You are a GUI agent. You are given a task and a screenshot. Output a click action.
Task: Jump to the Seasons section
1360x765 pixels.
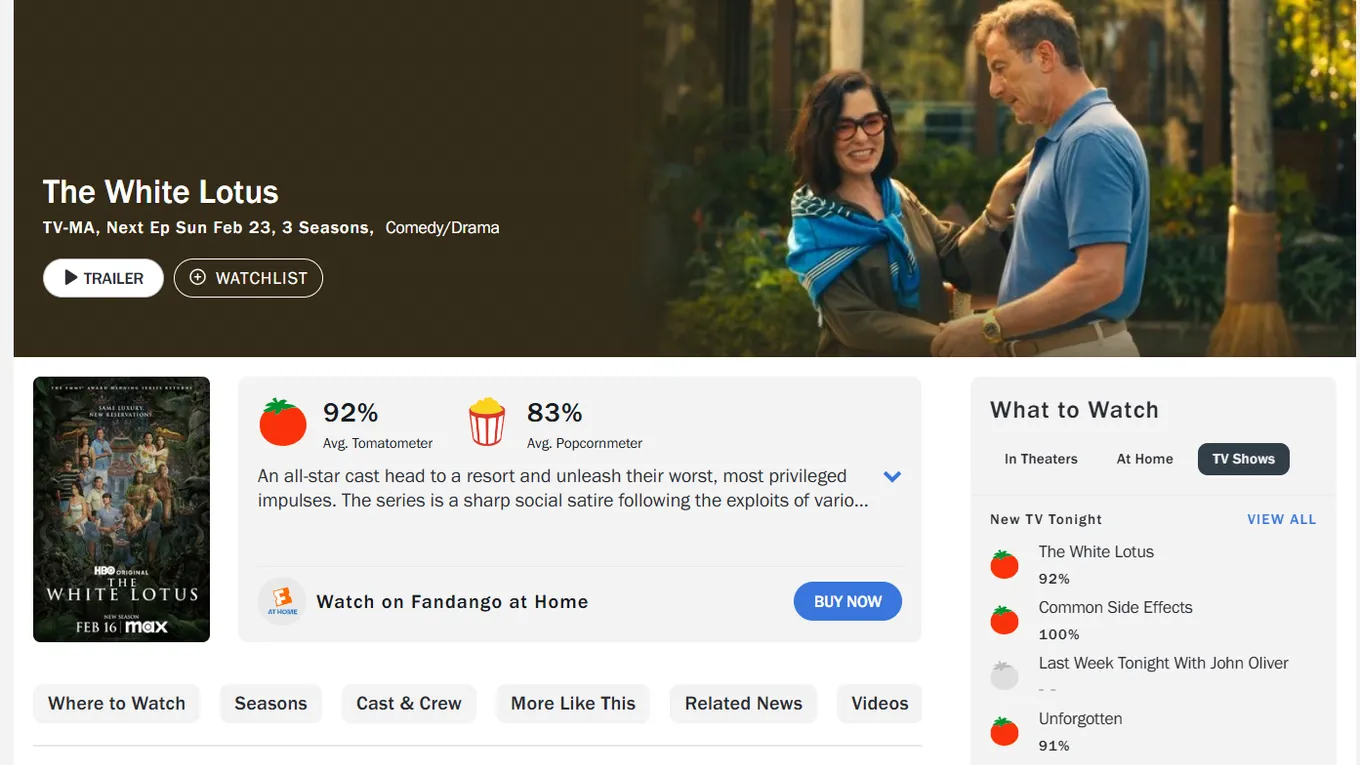[x=271, y=703]
